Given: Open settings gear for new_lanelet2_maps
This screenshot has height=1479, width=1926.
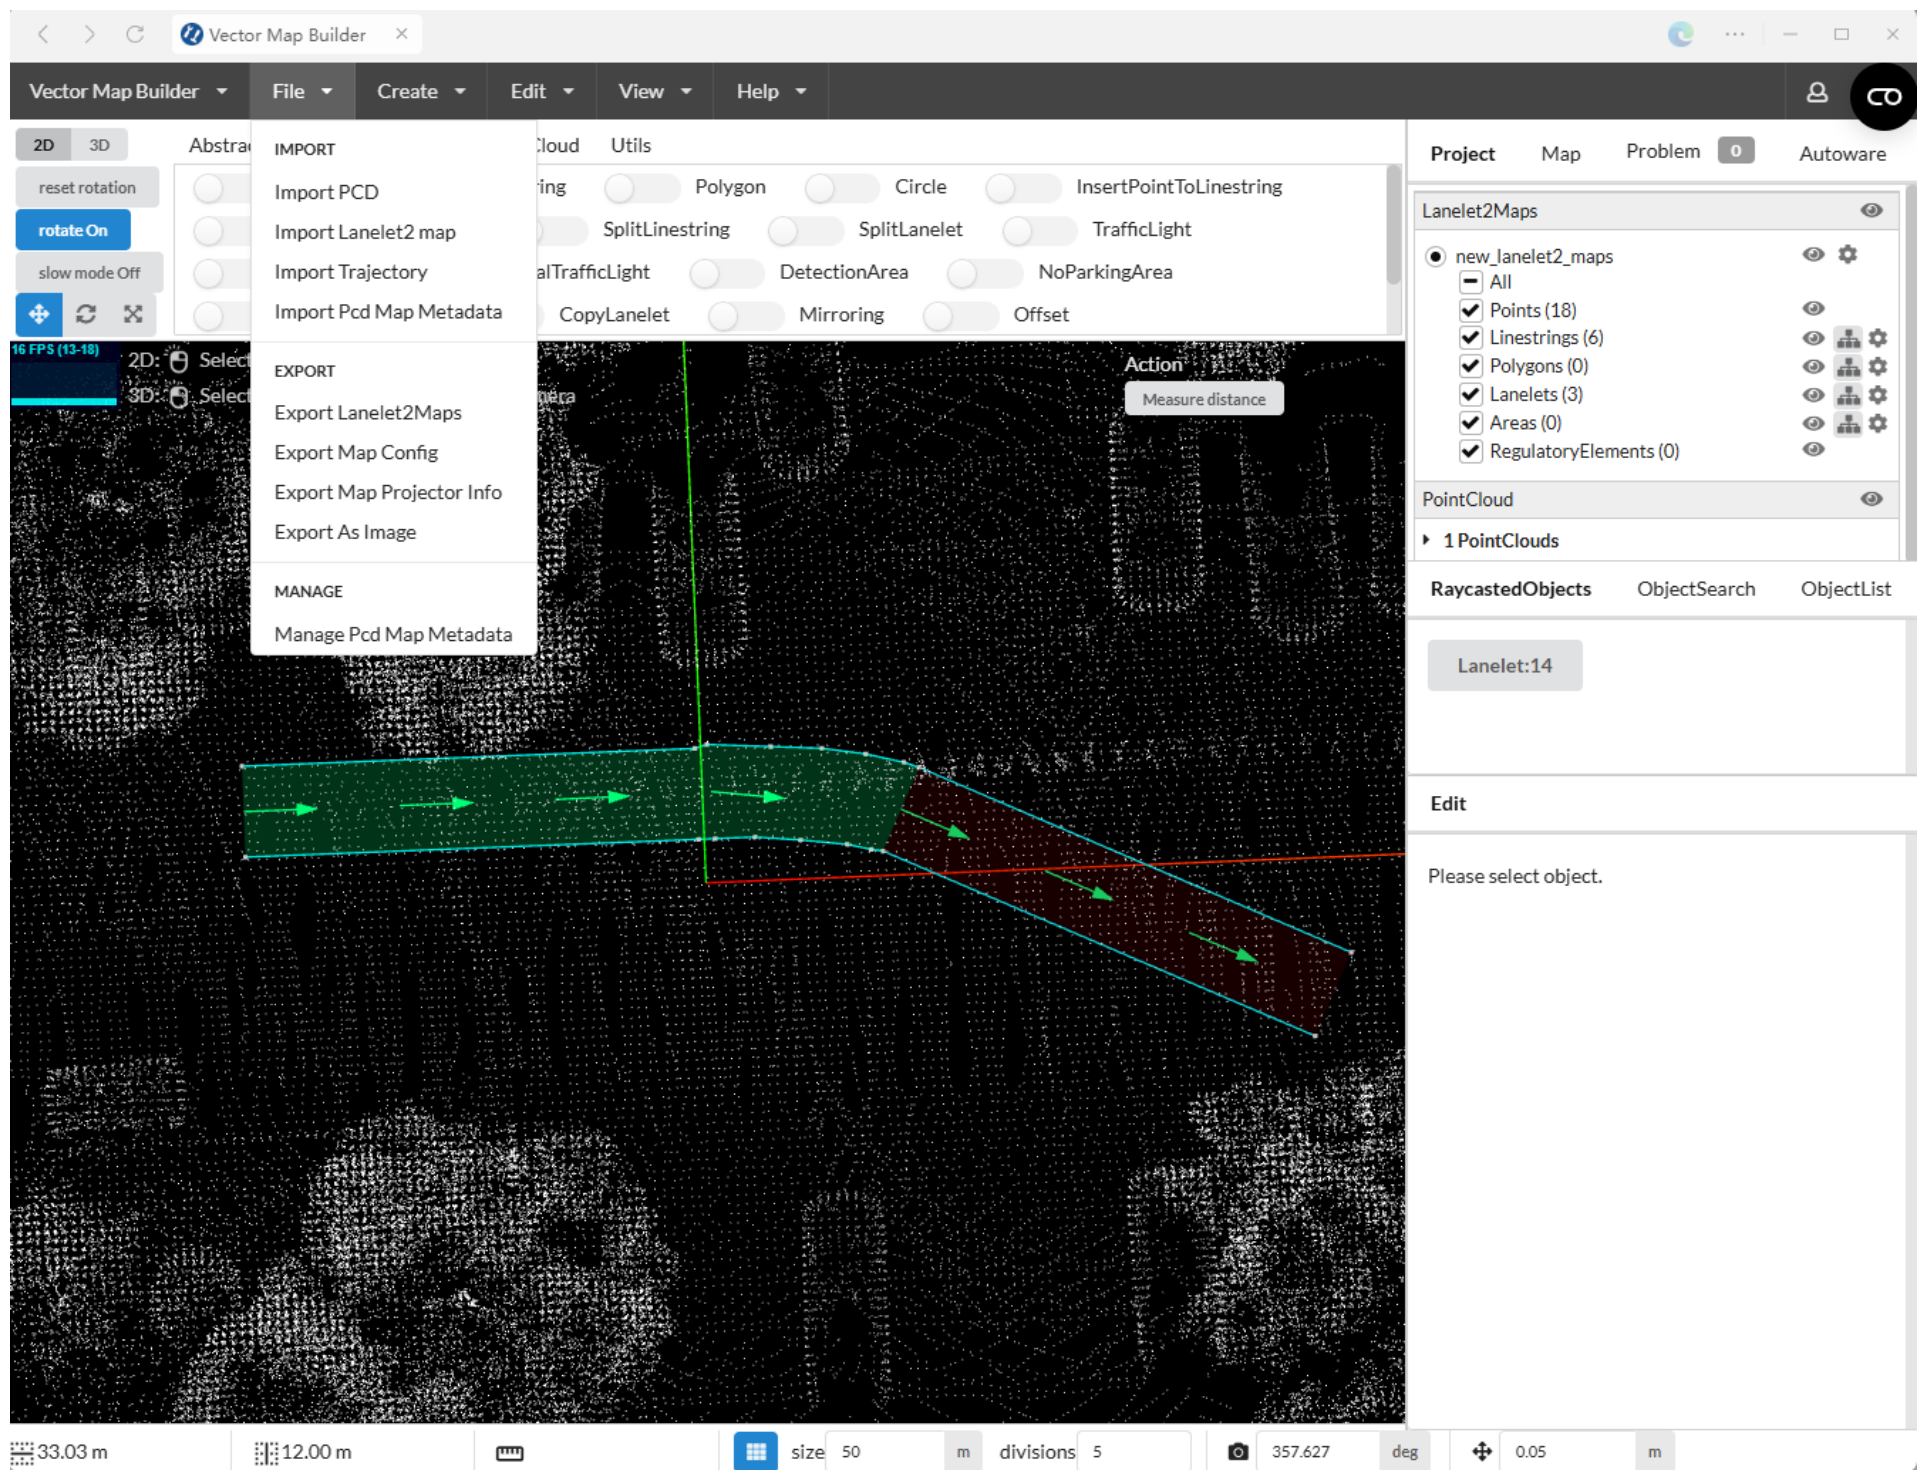Looking at the screenshot, I should (1848, 254).
